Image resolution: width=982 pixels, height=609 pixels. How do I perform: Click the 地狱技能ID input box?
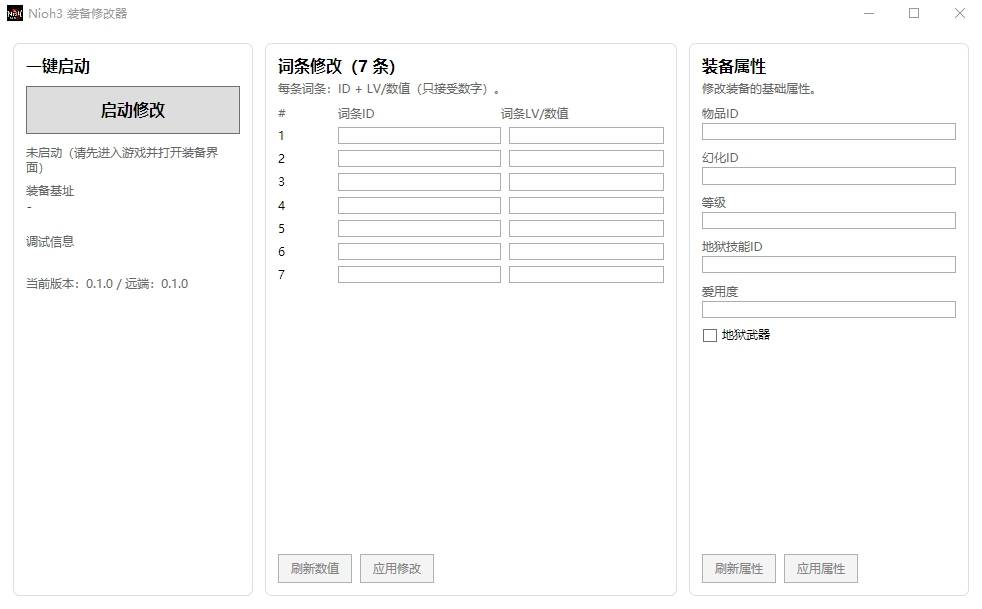click(828, 265)
